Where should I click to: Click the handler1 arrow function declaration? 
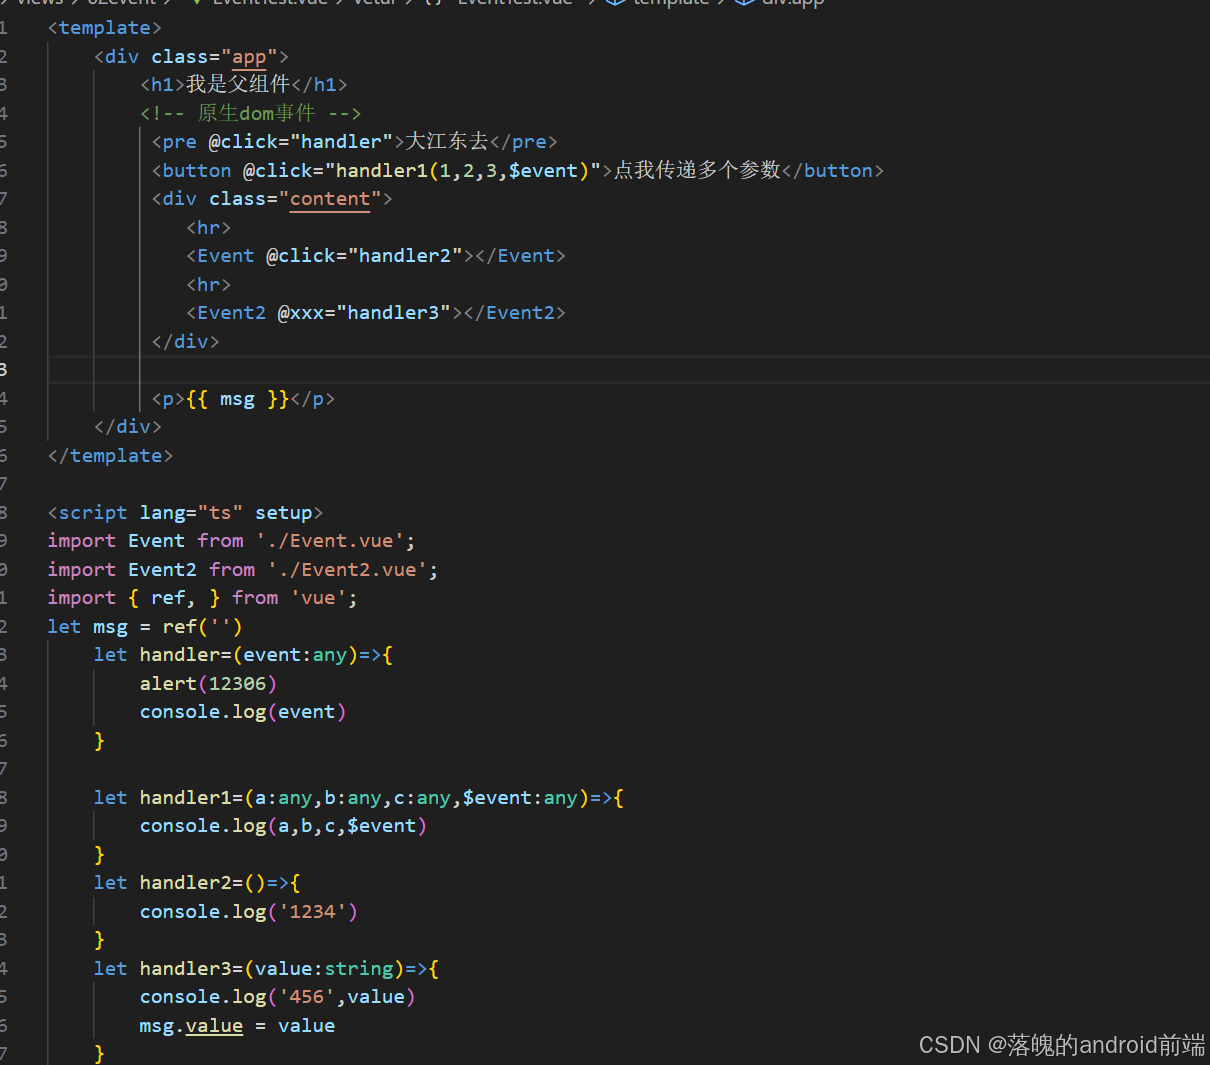tap(359, 798)
